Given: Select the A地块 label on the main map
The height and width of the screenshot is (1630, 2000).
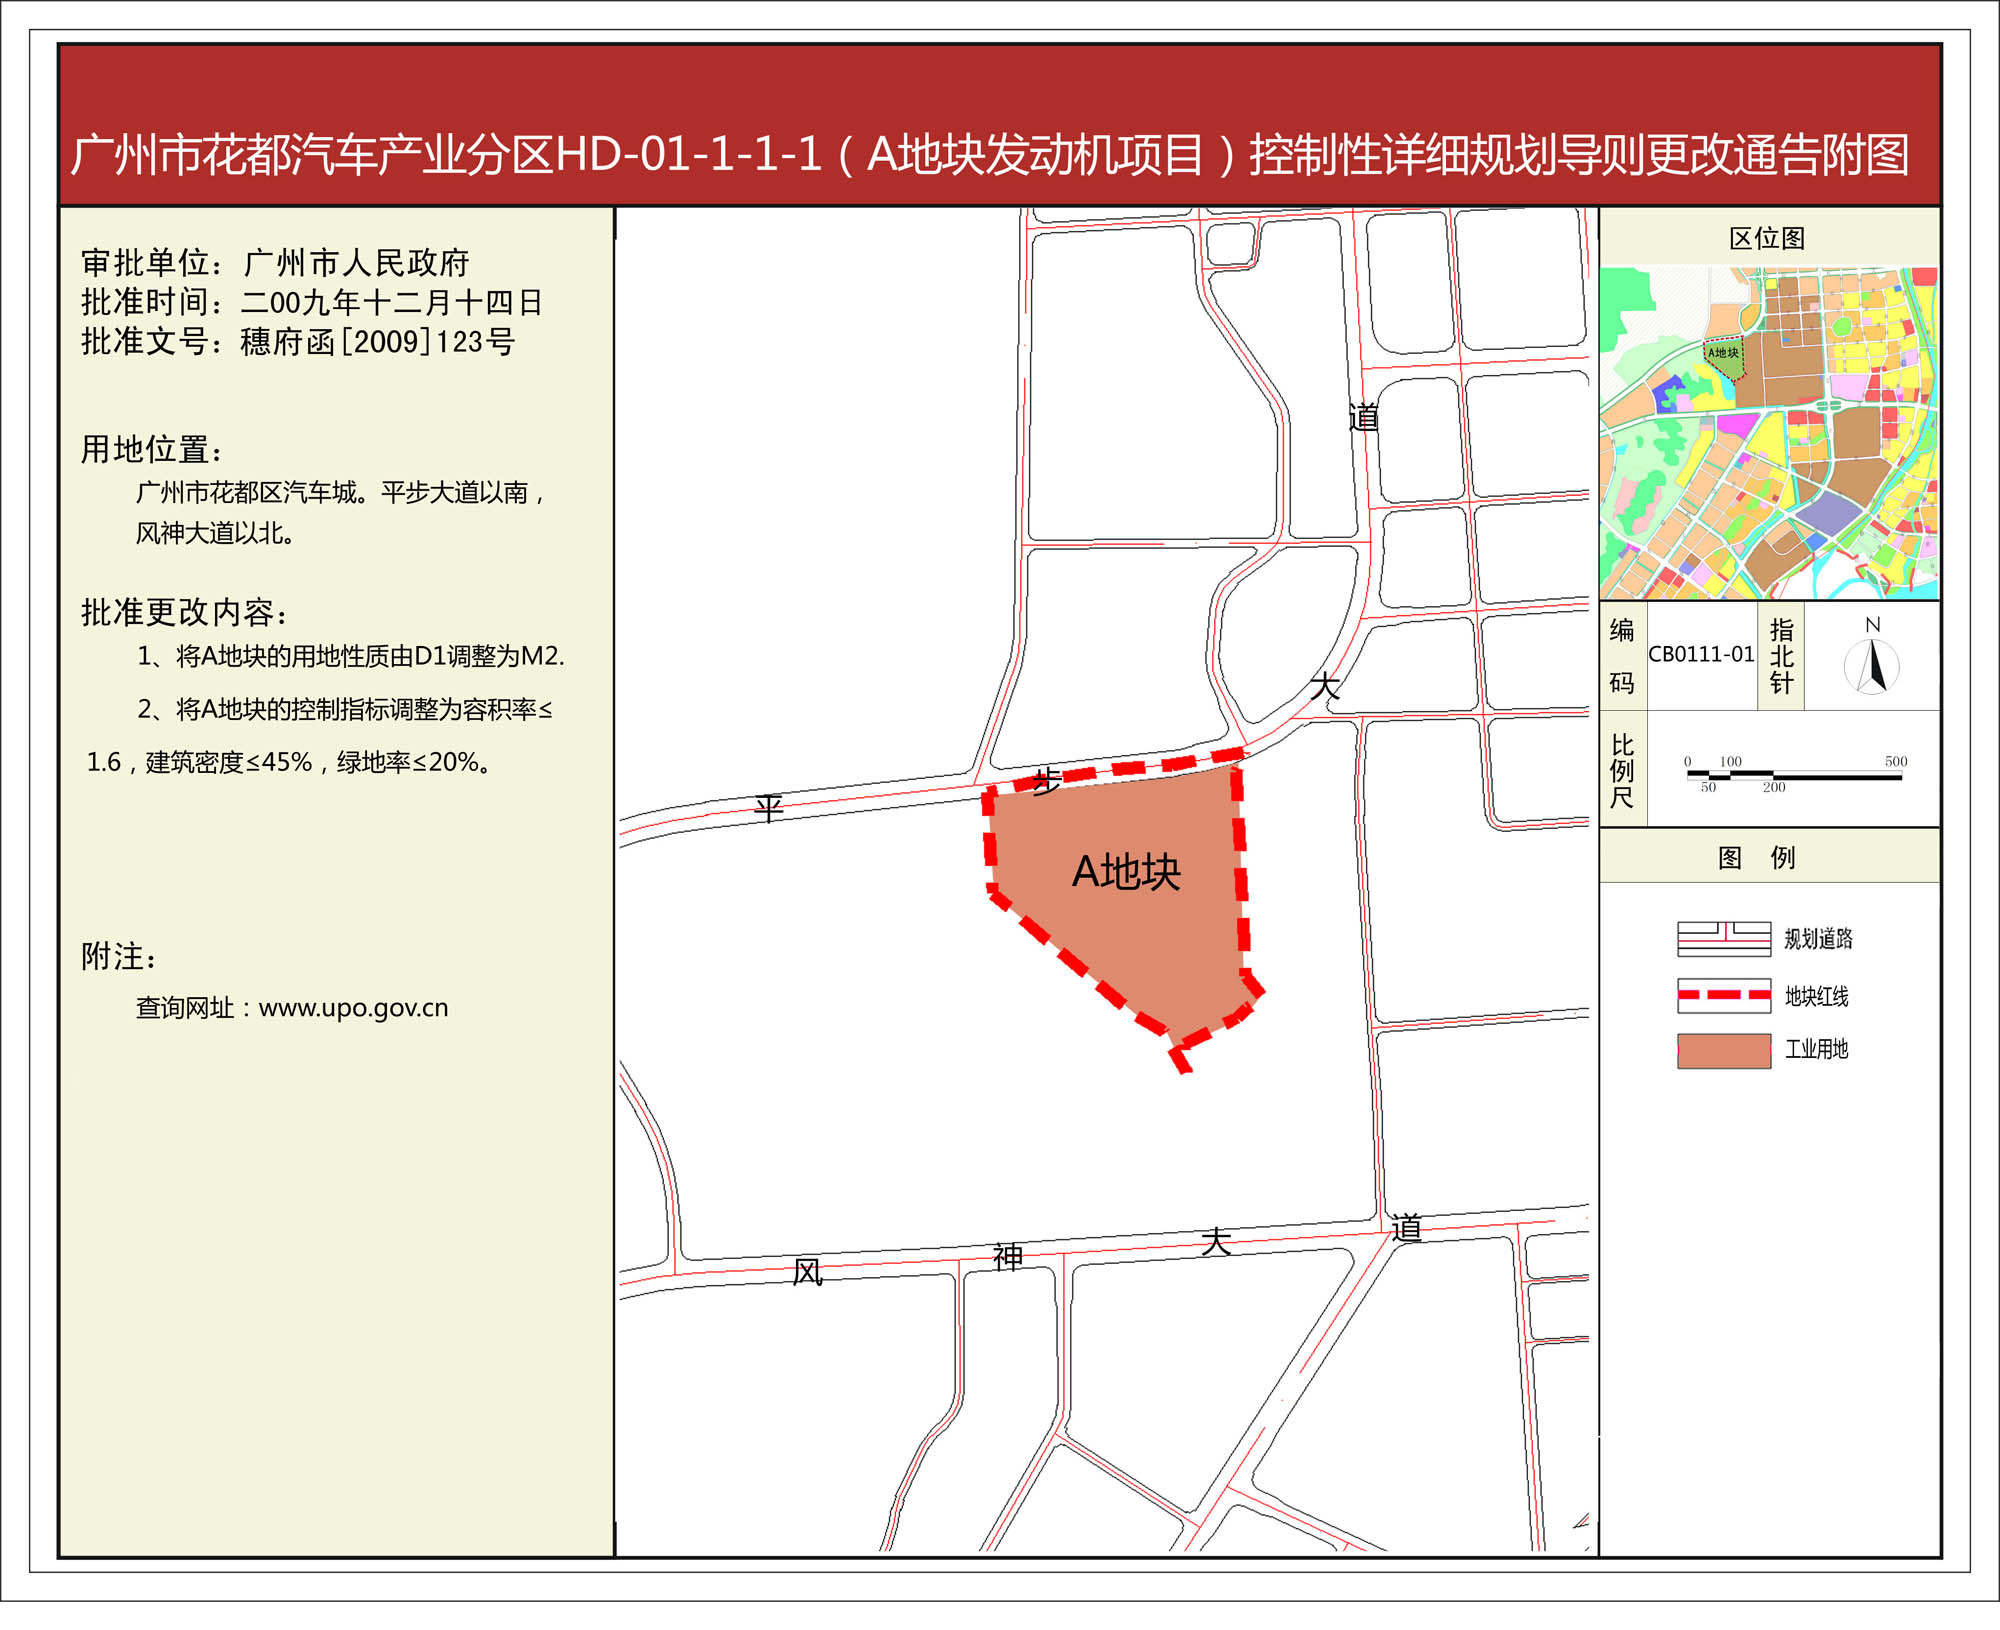Looking at the screenshot, I should pyautogui.click(x=1126, y=872).
